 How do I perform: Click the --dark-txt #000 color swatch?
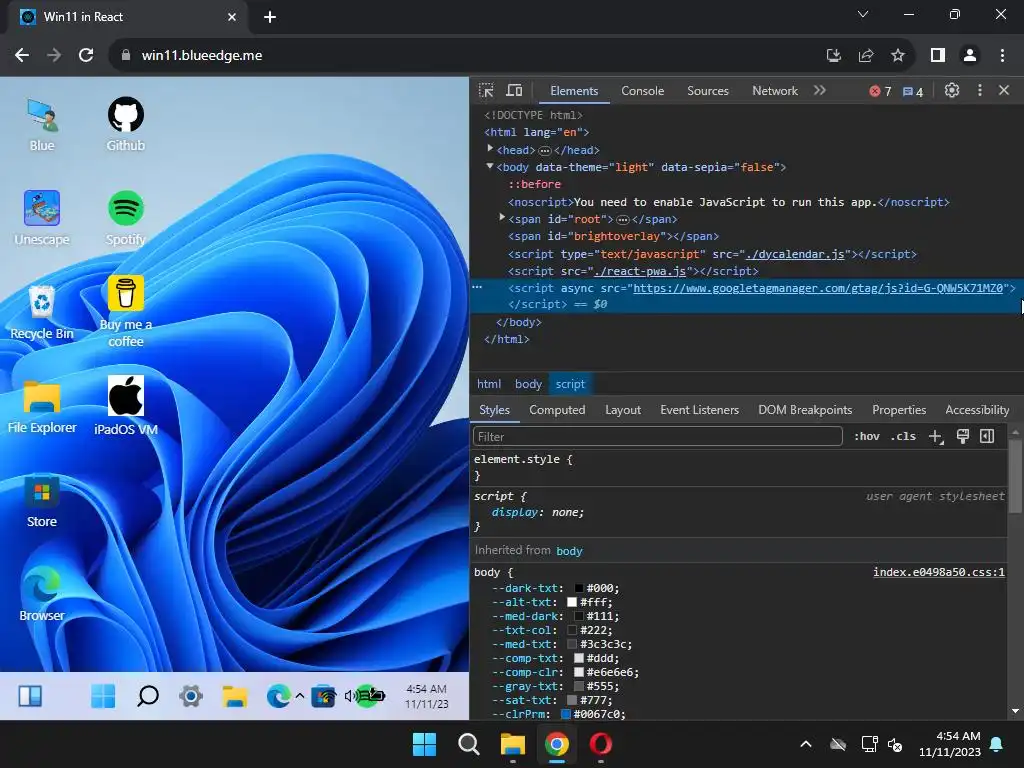[579, 588]
